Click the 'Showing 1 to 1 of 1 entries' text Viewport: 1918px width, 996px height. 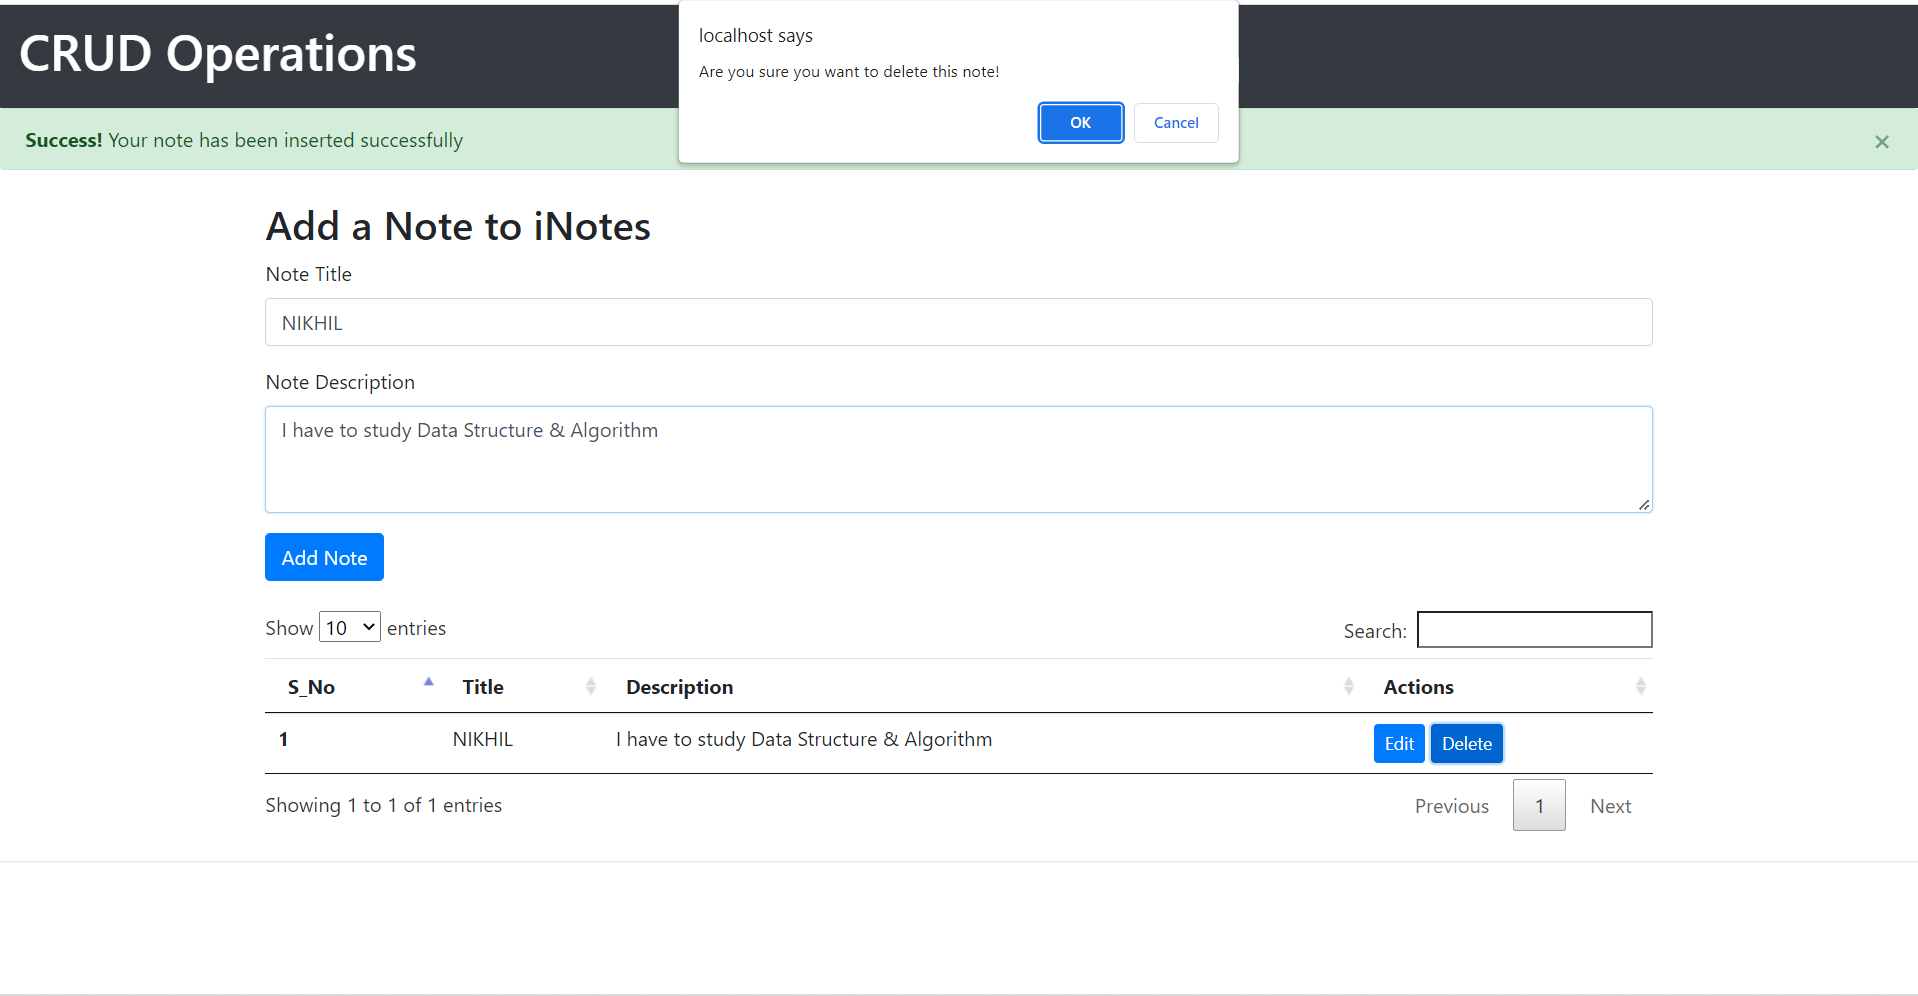[384, 806]
